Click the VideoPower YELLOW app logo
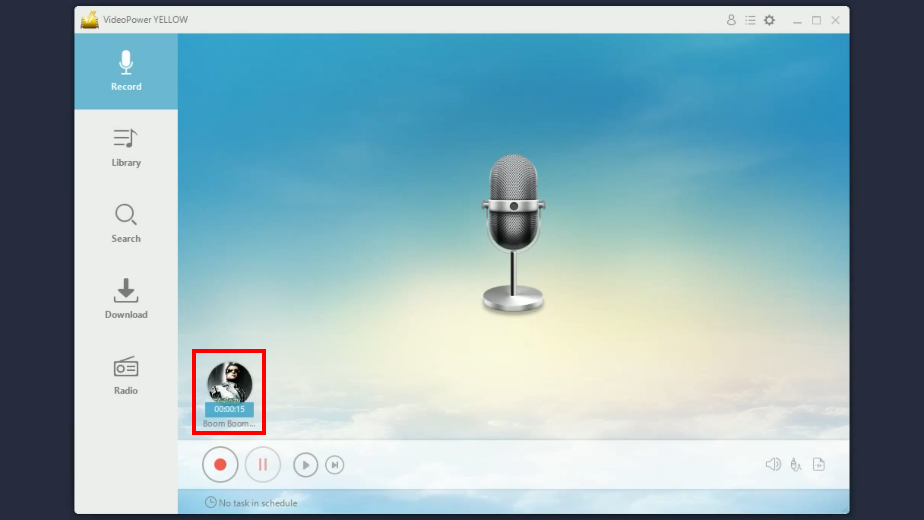924x520 pixels. tap(90, 19)
